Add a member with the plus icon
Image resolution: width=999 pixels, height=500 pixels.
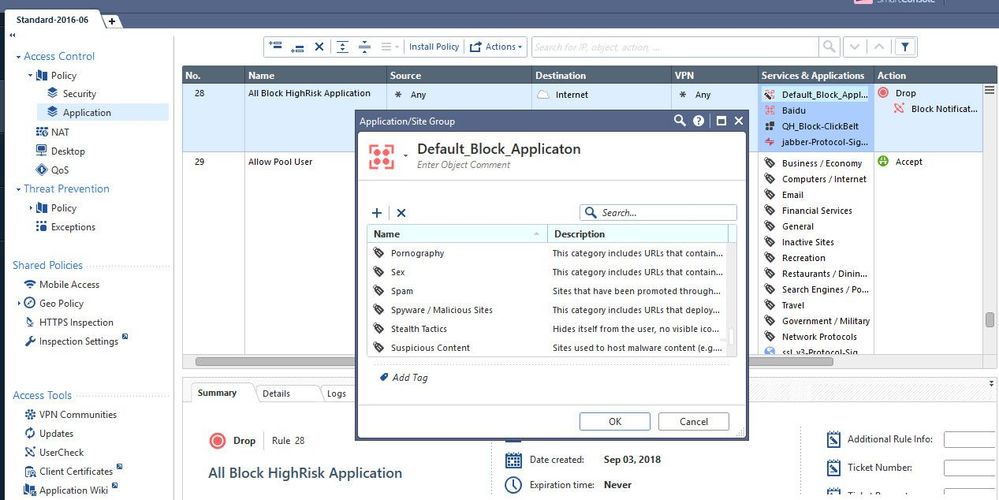tap(377, 213)
